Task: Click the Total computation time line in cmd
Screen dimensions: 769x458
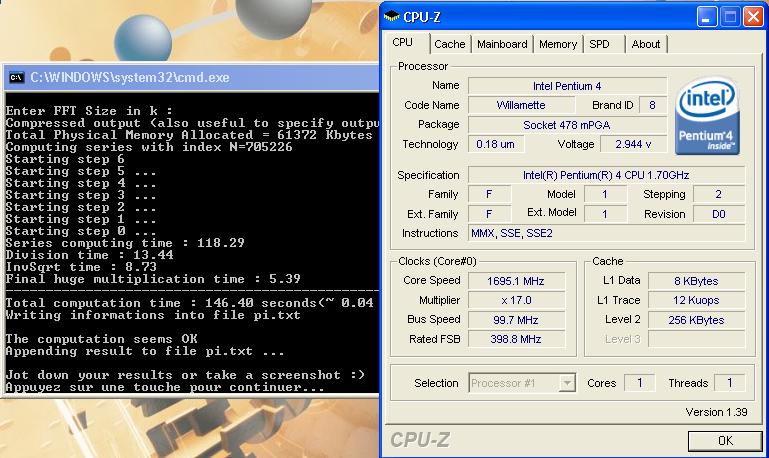Action: coord(189,303)
